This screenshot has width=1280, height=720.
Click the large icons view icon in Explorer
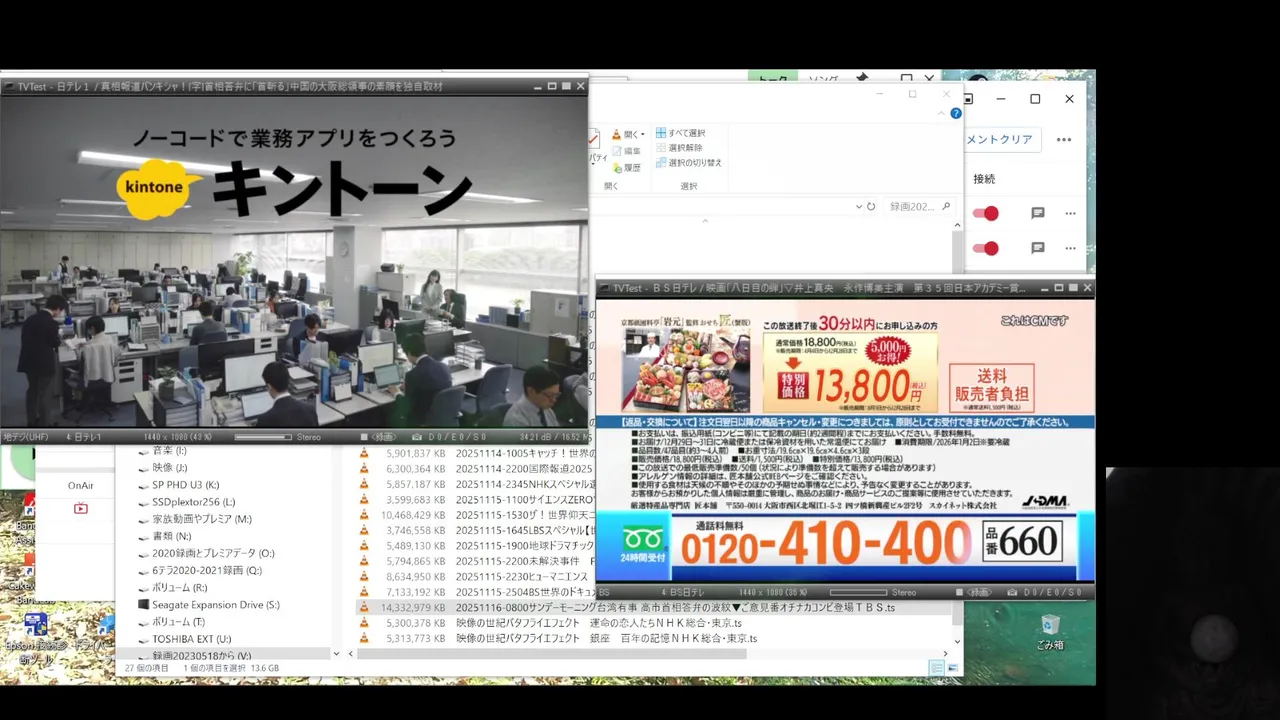953,667
